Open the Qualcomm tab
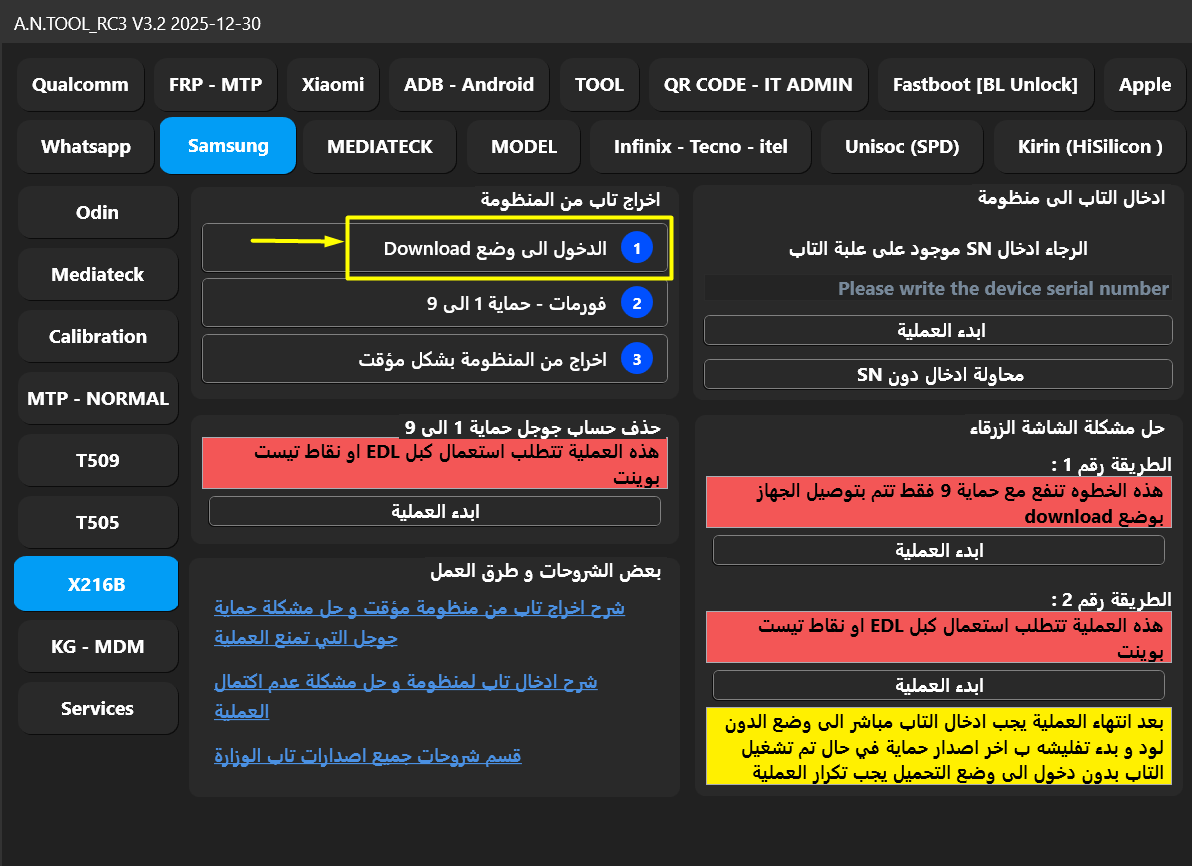This screenshot has width=1192, height=866. (80, 84)
